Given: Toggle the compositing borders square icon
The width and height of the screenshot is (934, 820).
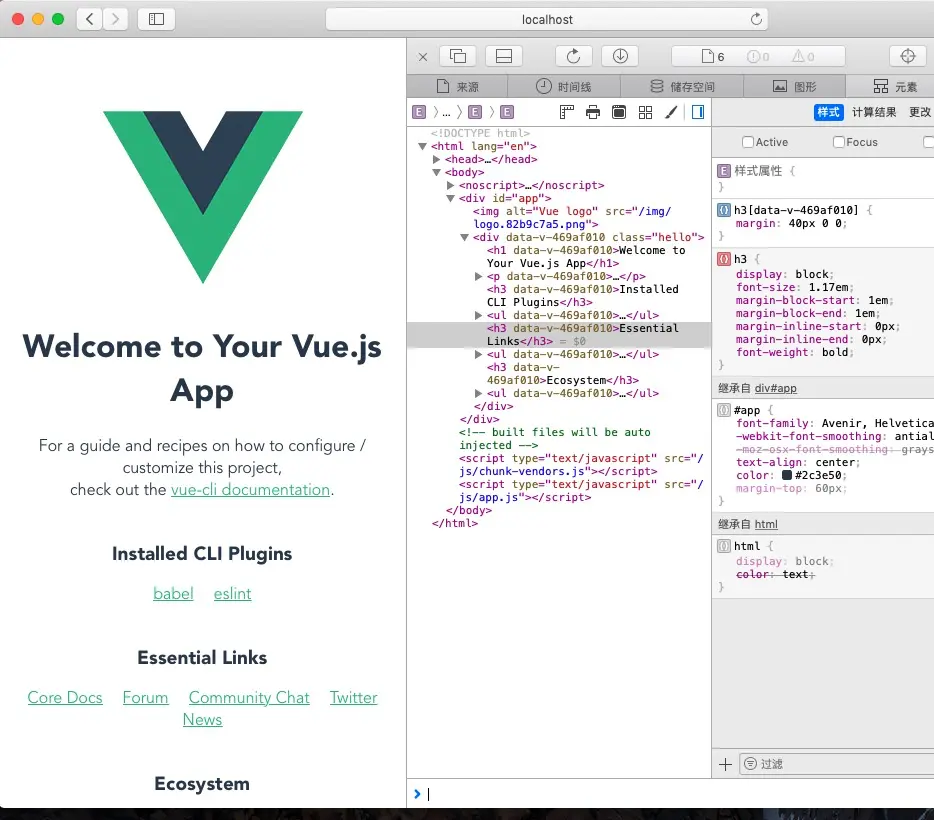Looking at the screenshot, I should [x=619, y=112].
